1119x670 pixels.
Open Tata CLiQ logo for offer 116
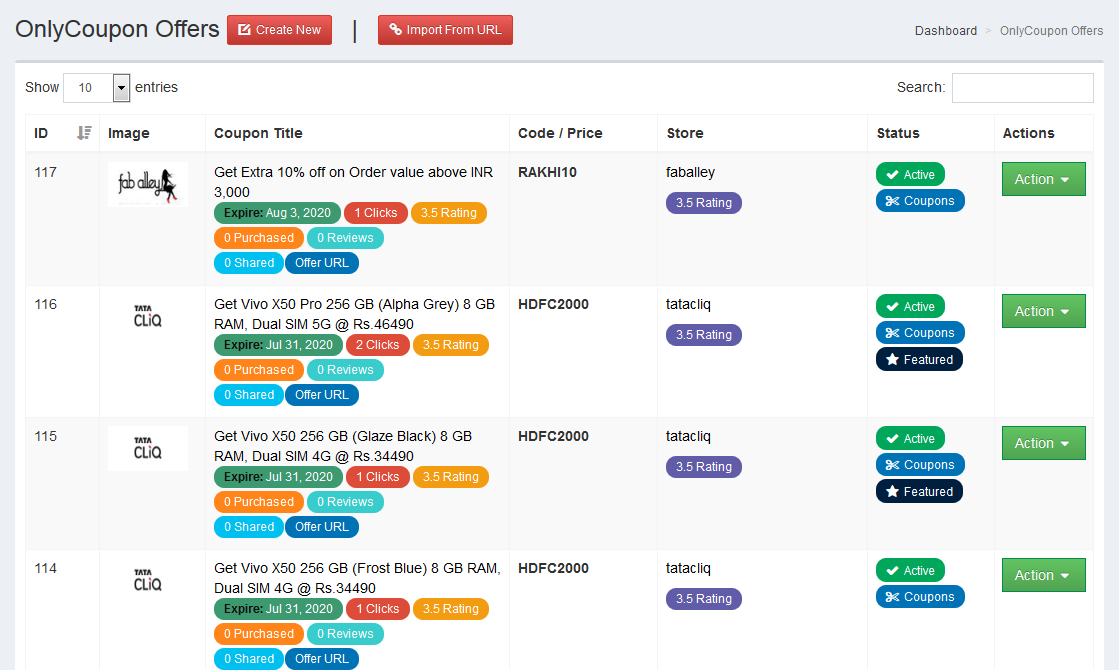pyautogui.click(x=148, y=316)
